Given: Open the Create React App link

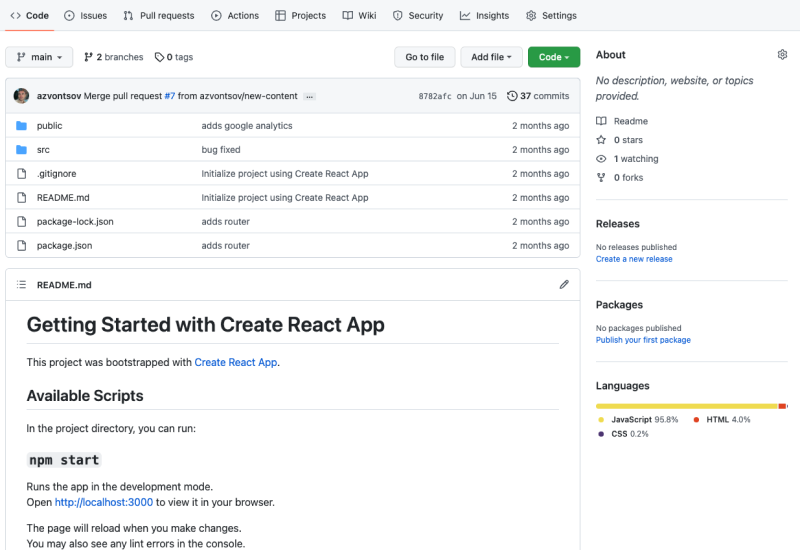Looking at the screenshot, I should click(x=236, y=362).
